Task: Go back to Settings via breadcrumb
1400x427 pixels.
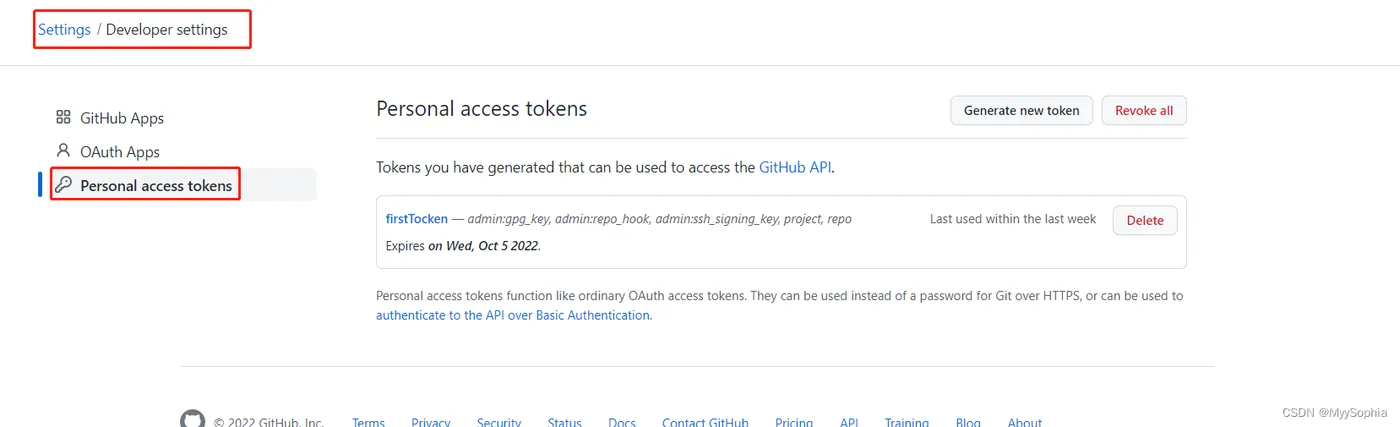Action: pyautogui.click(x=64, y=30)
